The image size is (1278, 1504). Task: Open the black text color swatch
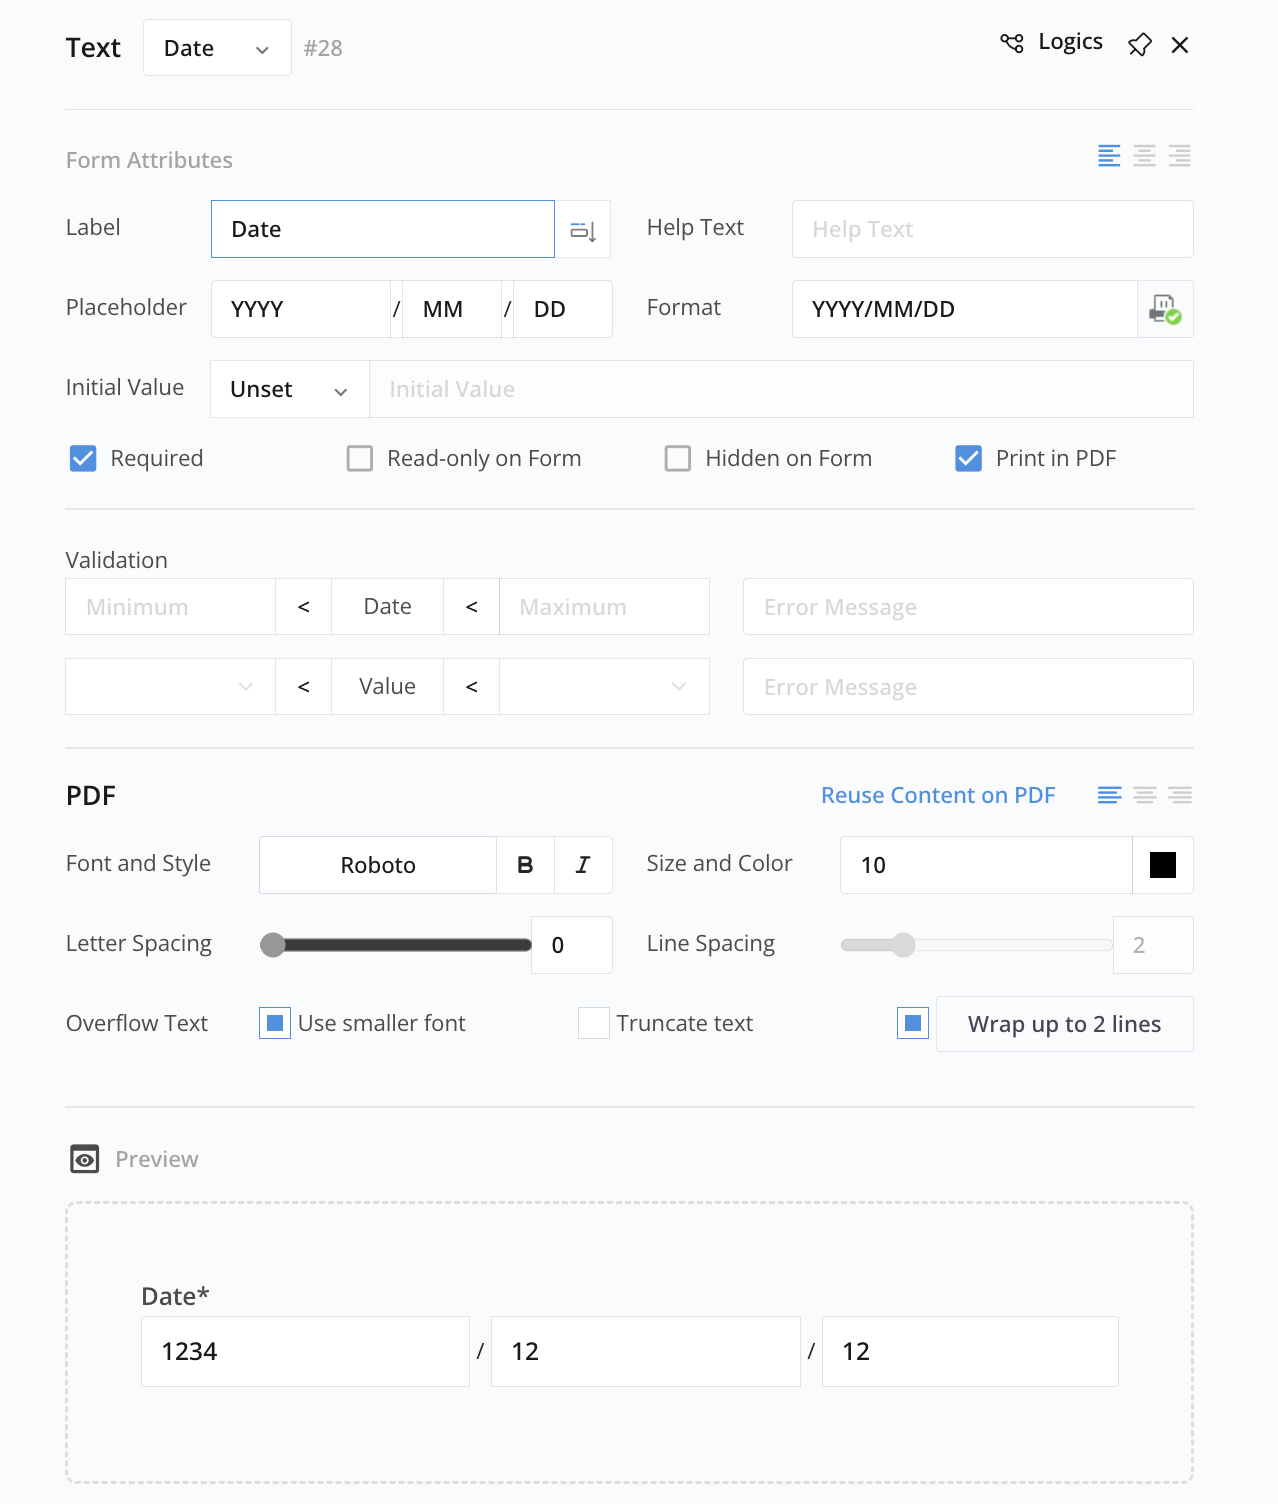1162,865
